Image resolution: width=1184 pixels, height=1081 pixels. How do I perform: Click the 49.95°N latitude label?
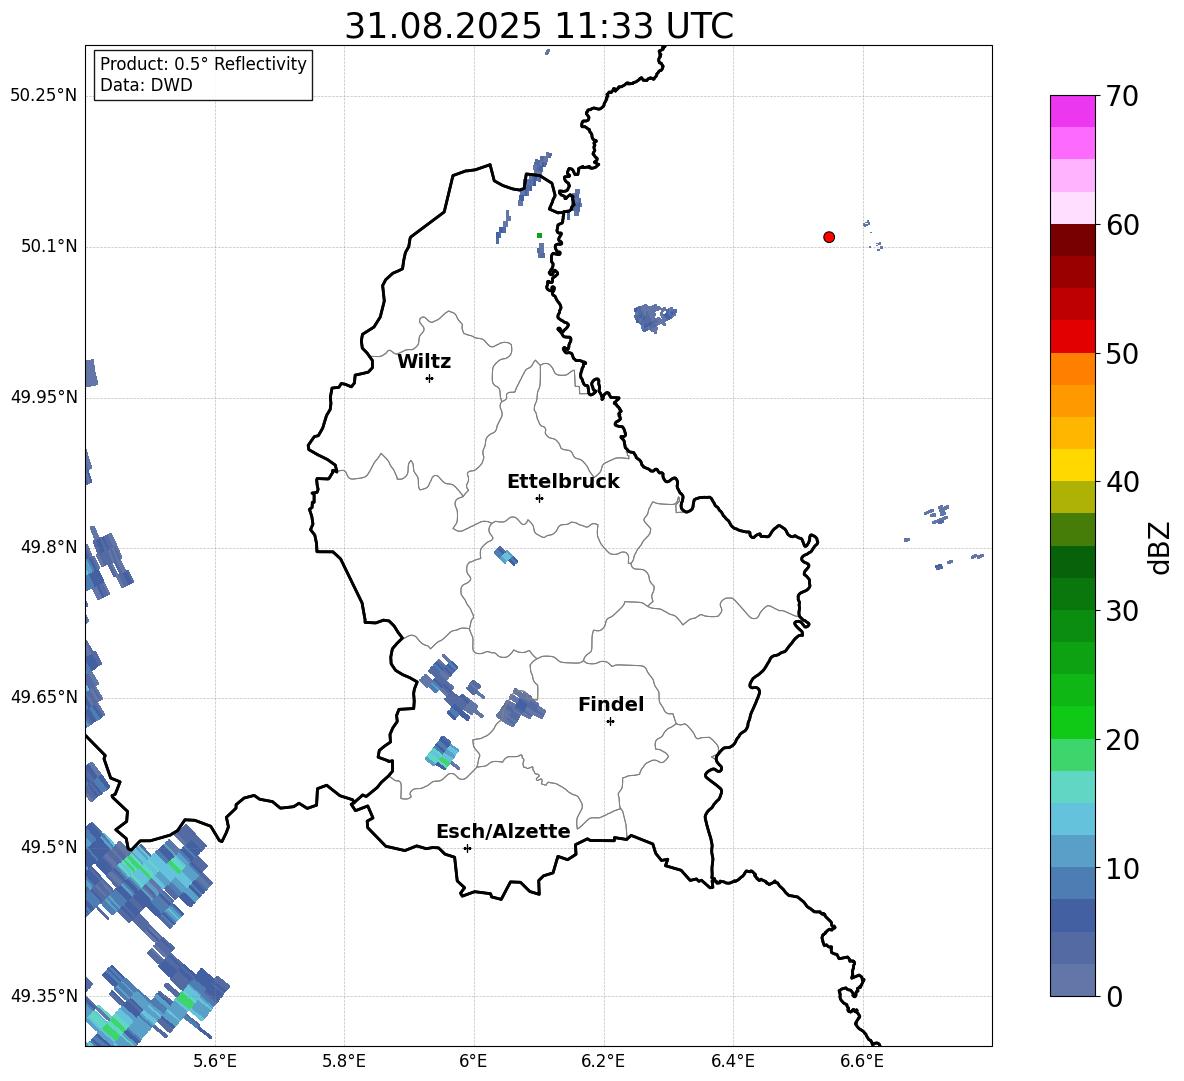point(44,396)
